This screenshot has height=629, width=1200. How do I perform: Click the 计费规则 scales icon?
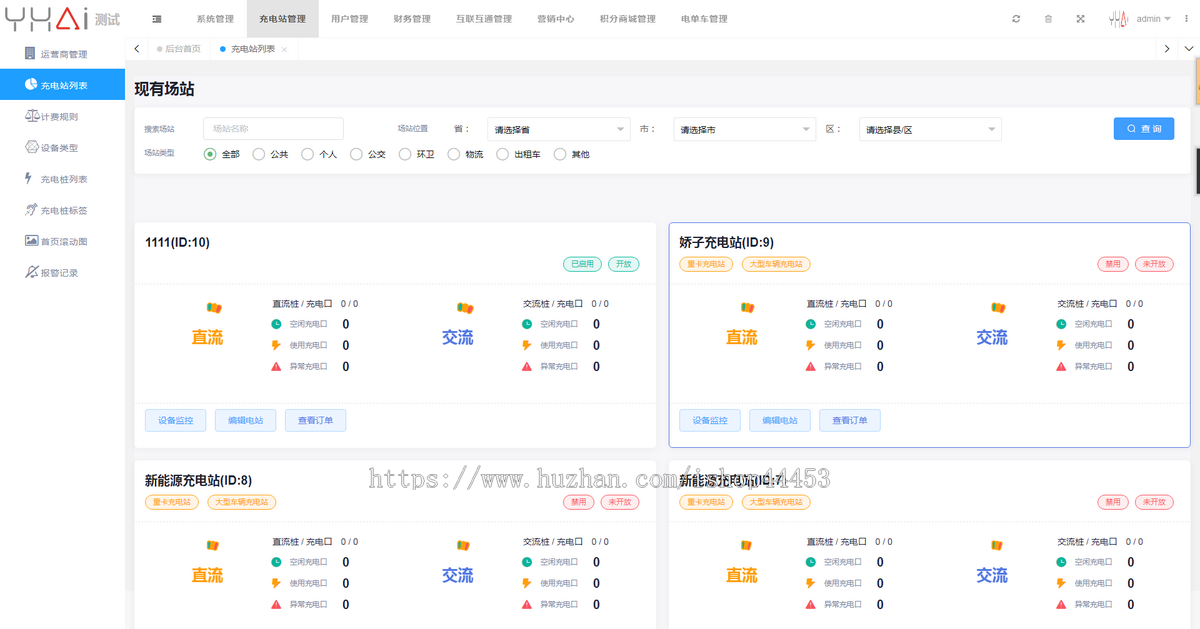[x=31, y=116]
